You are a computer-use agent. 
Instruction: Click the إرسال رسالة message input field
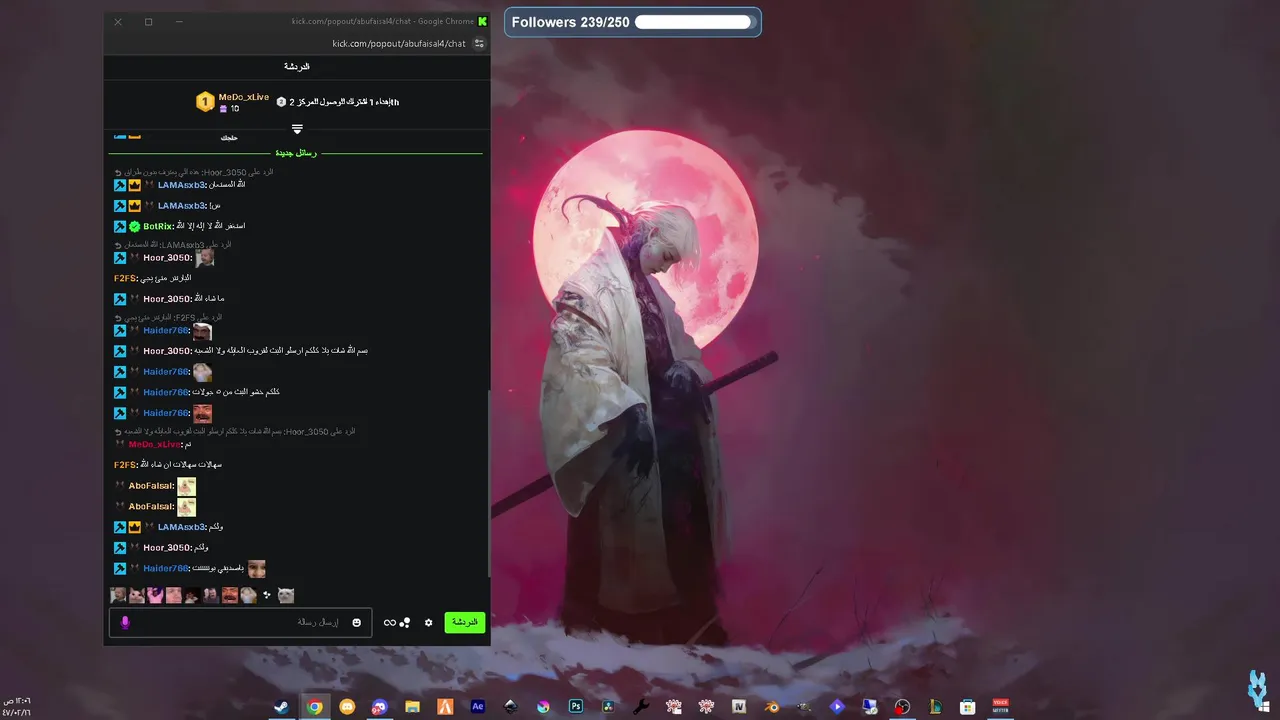(241, 622)
